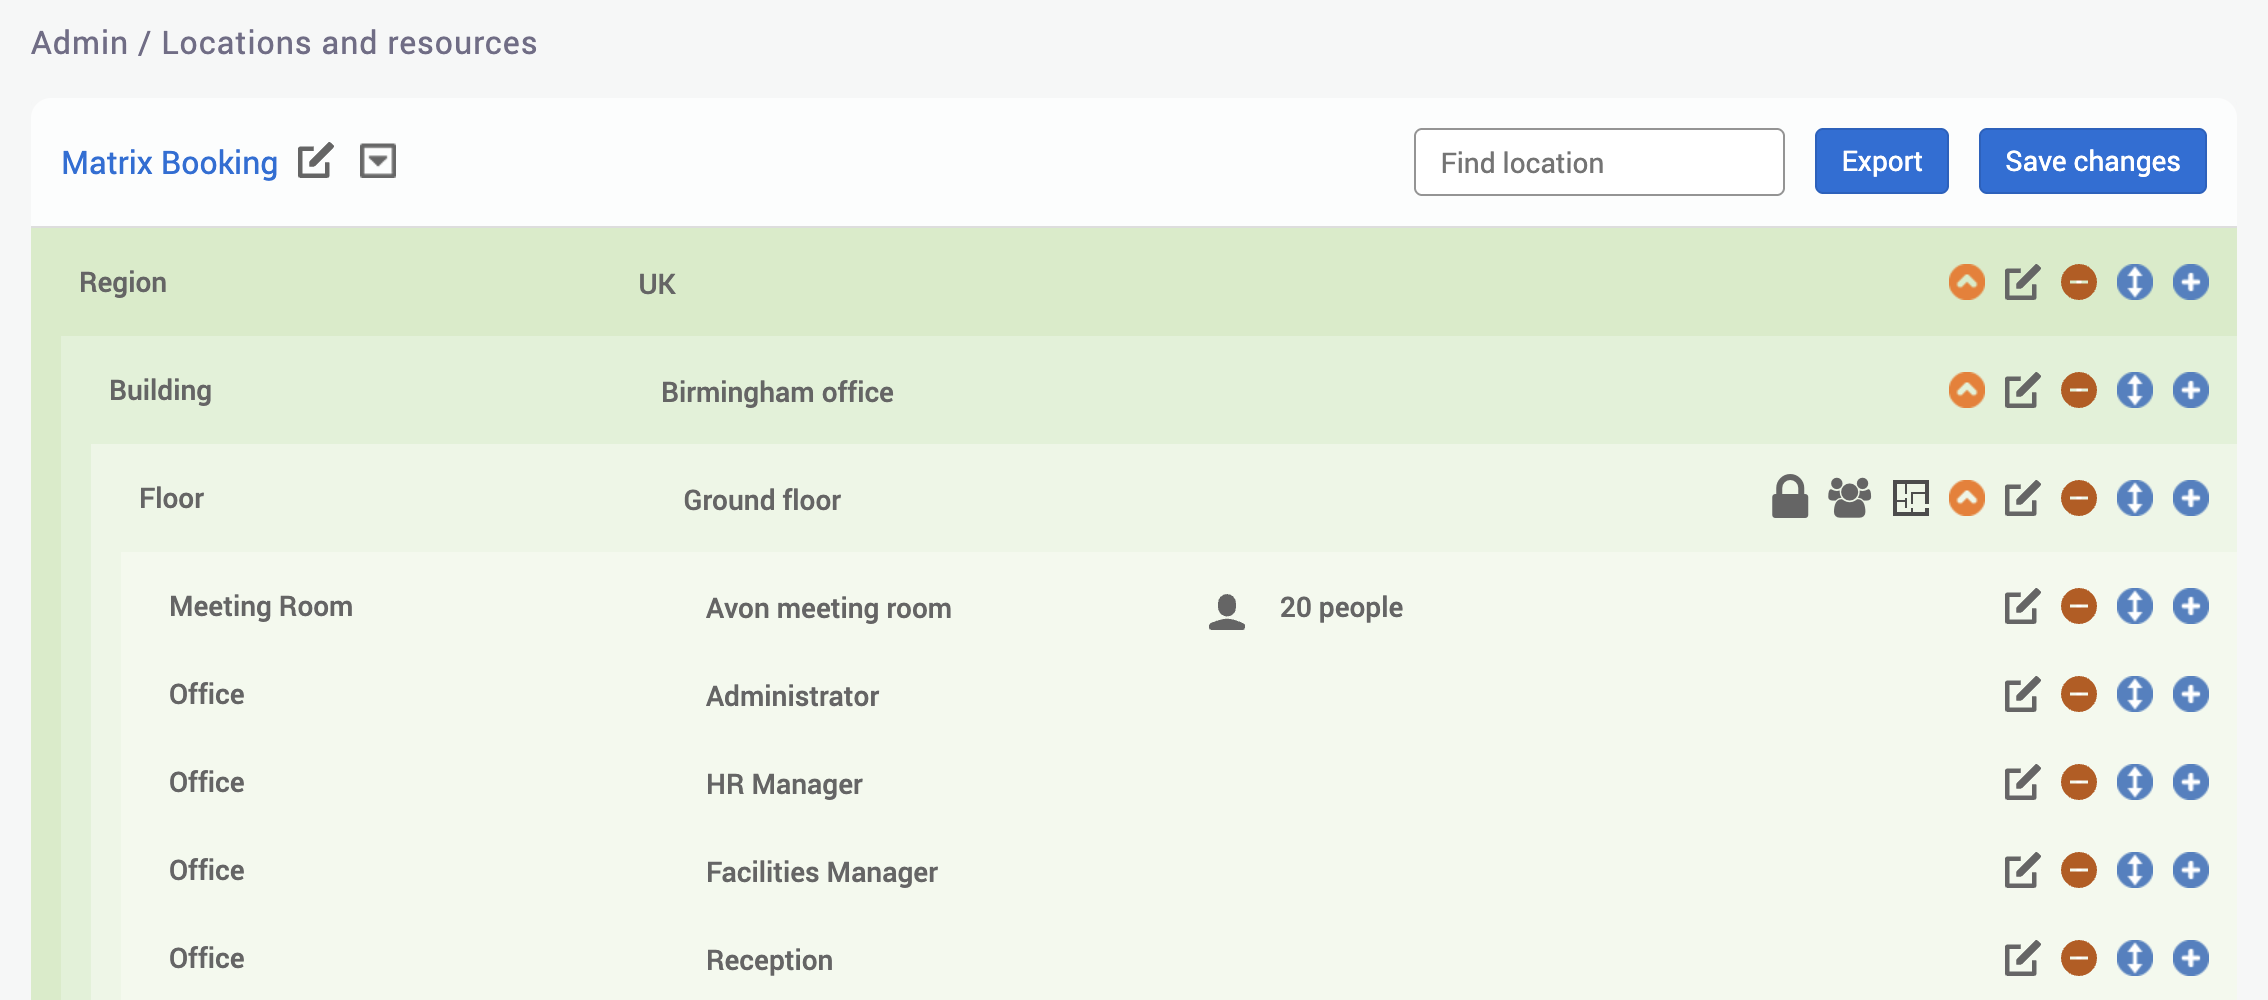Click inside the Find location field
The height and width of the screenshot is (1000, 2268).
tap(1597, 162)
